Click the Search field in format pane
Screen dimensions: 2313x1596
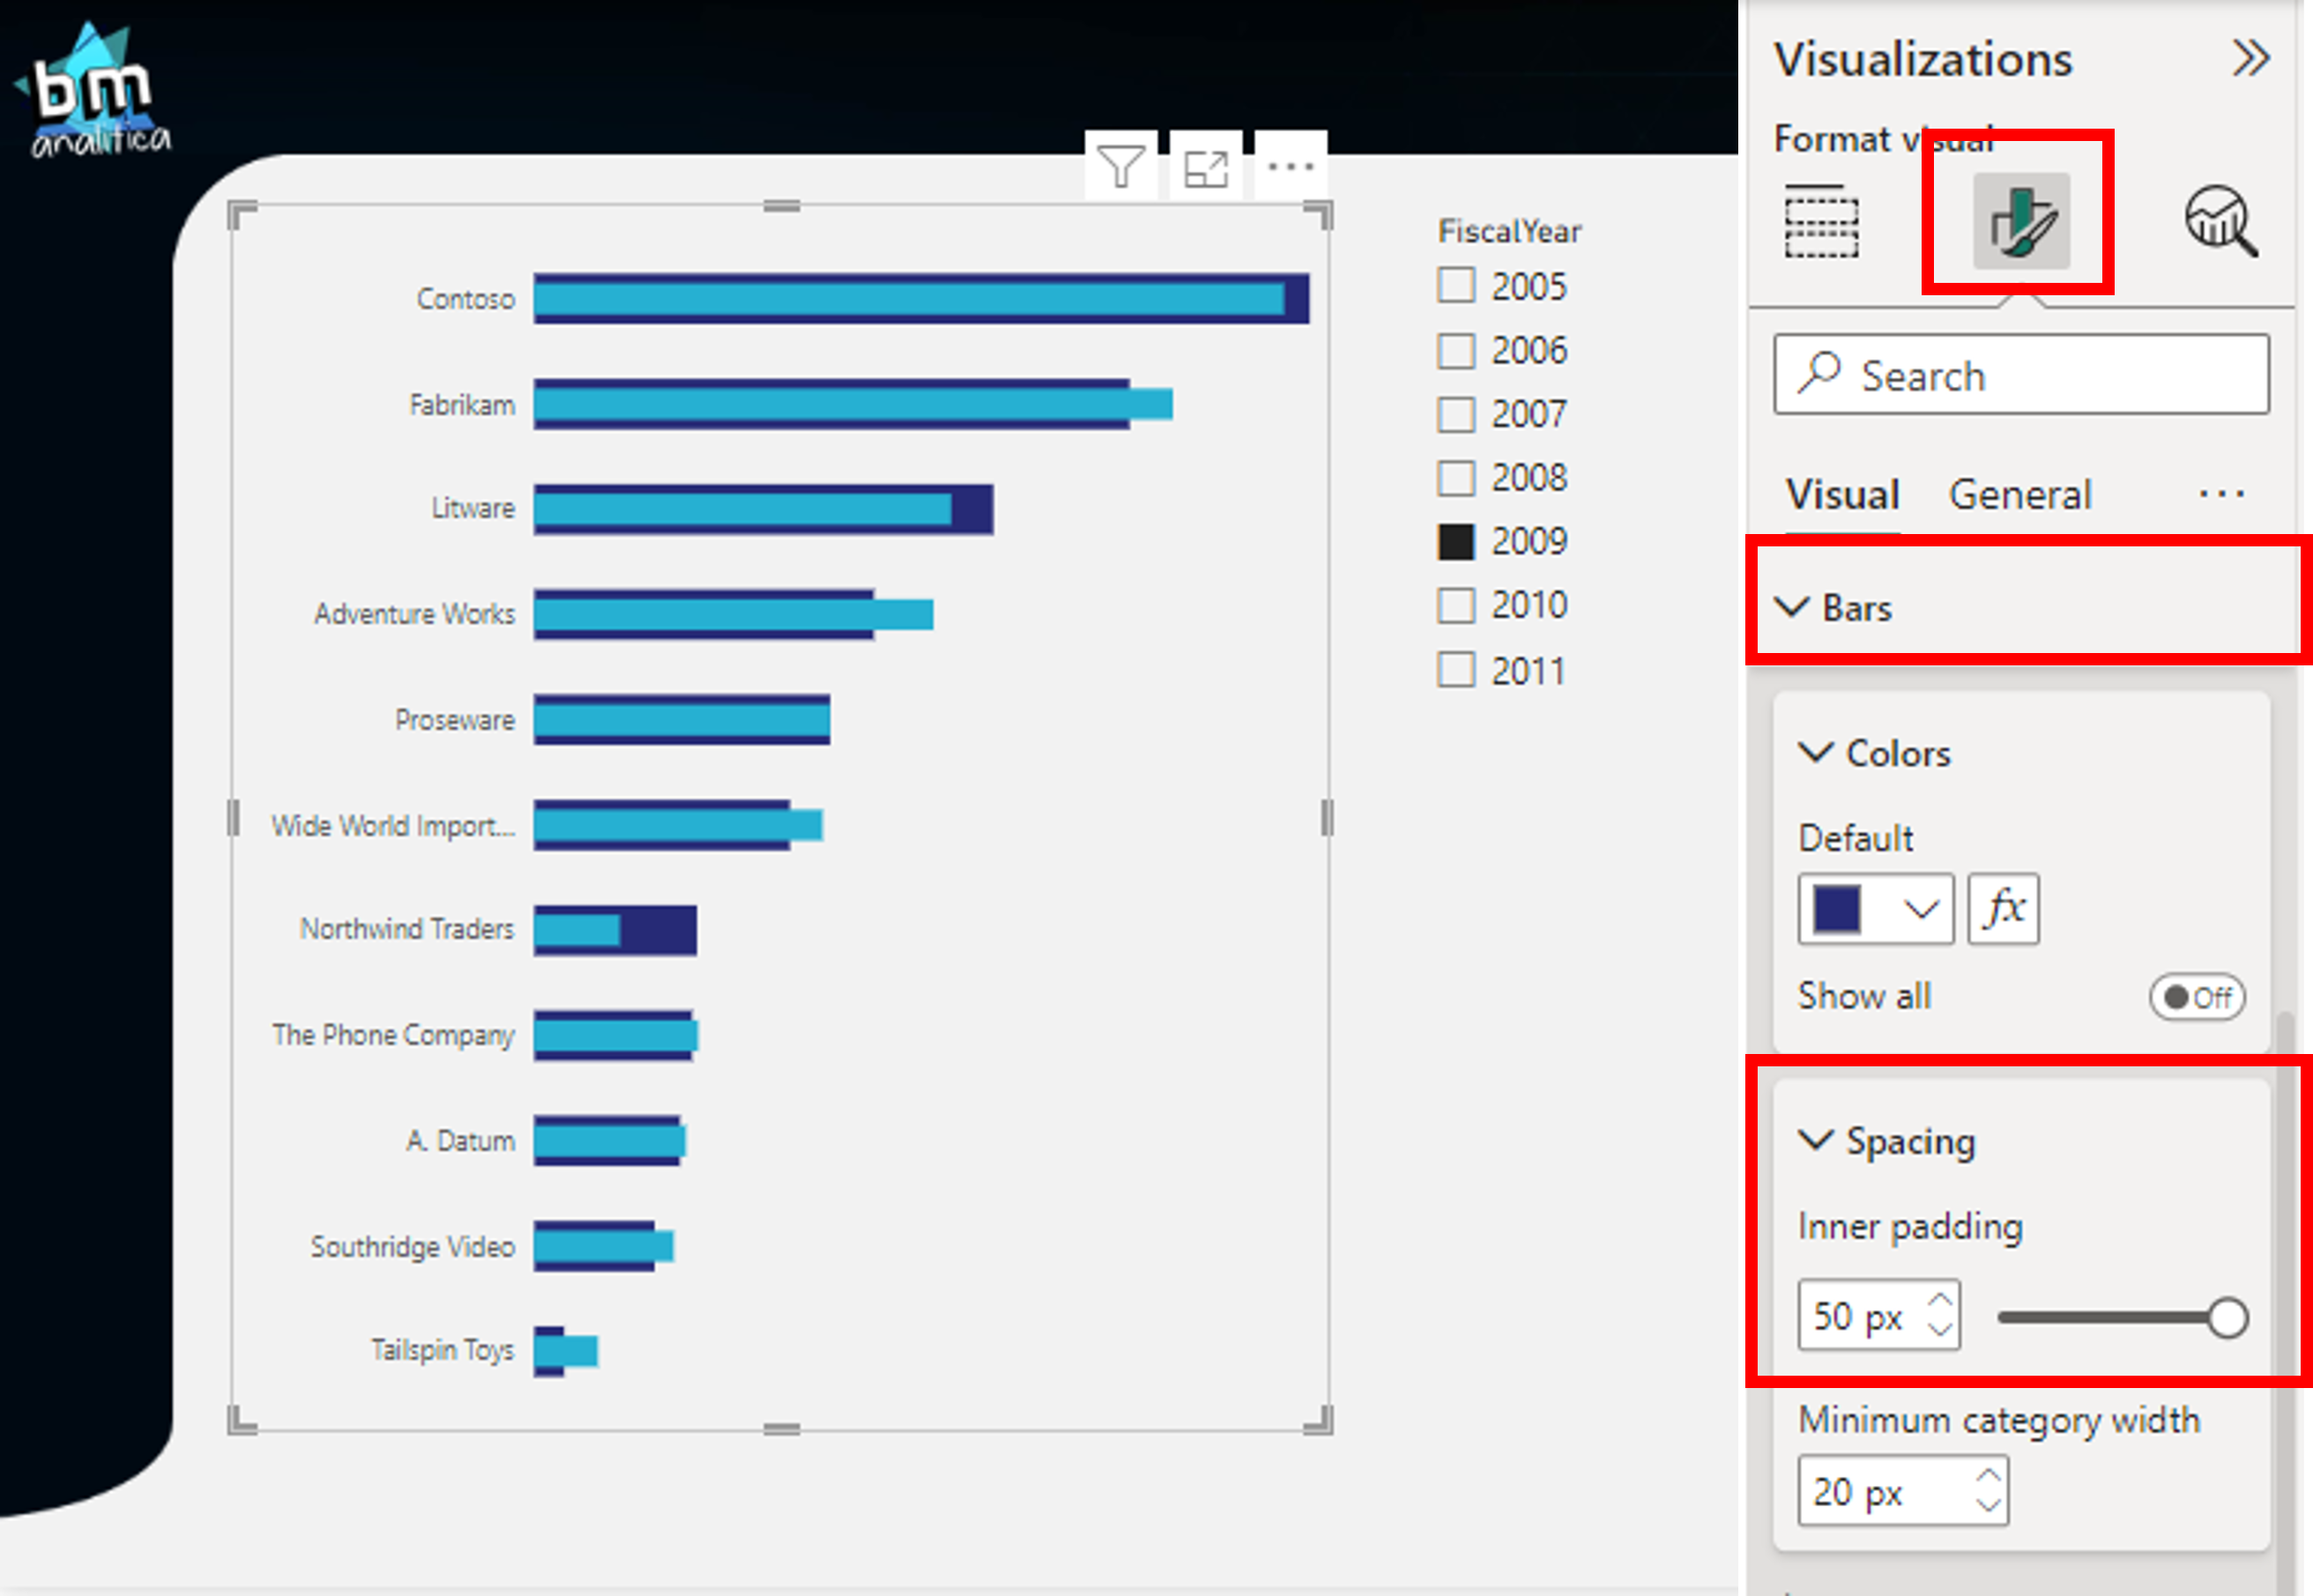coord(2021,374)
